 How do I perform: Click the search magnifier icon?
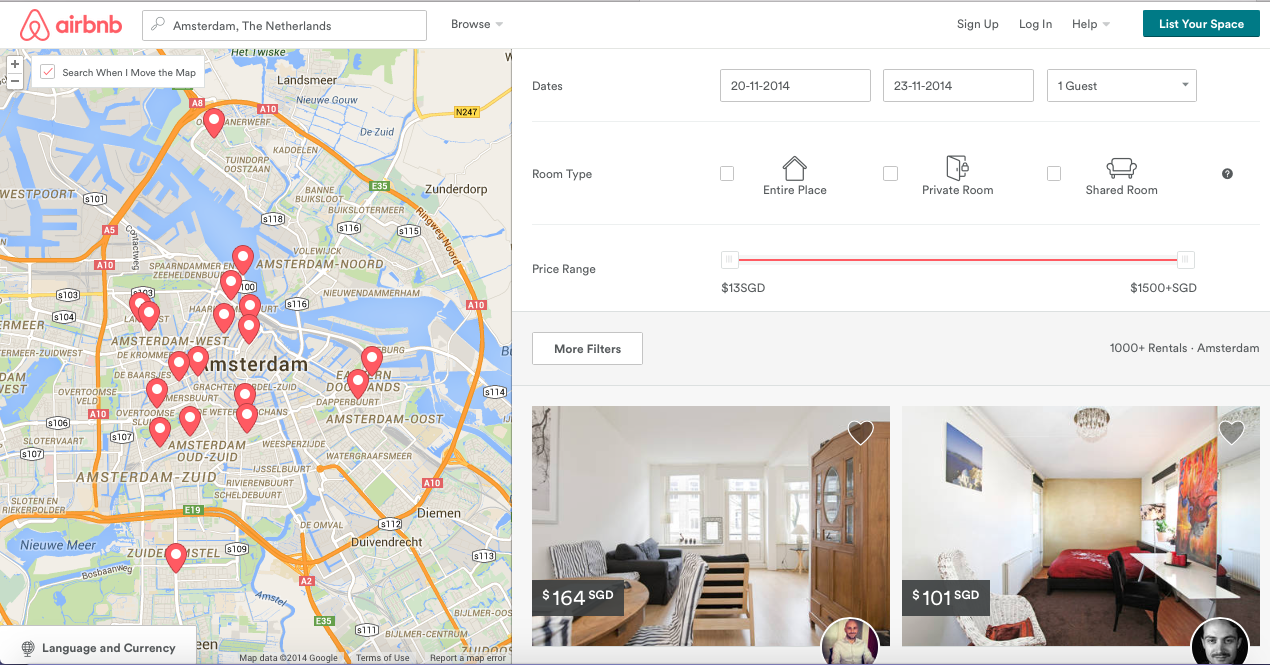click(x=158, y=25)
